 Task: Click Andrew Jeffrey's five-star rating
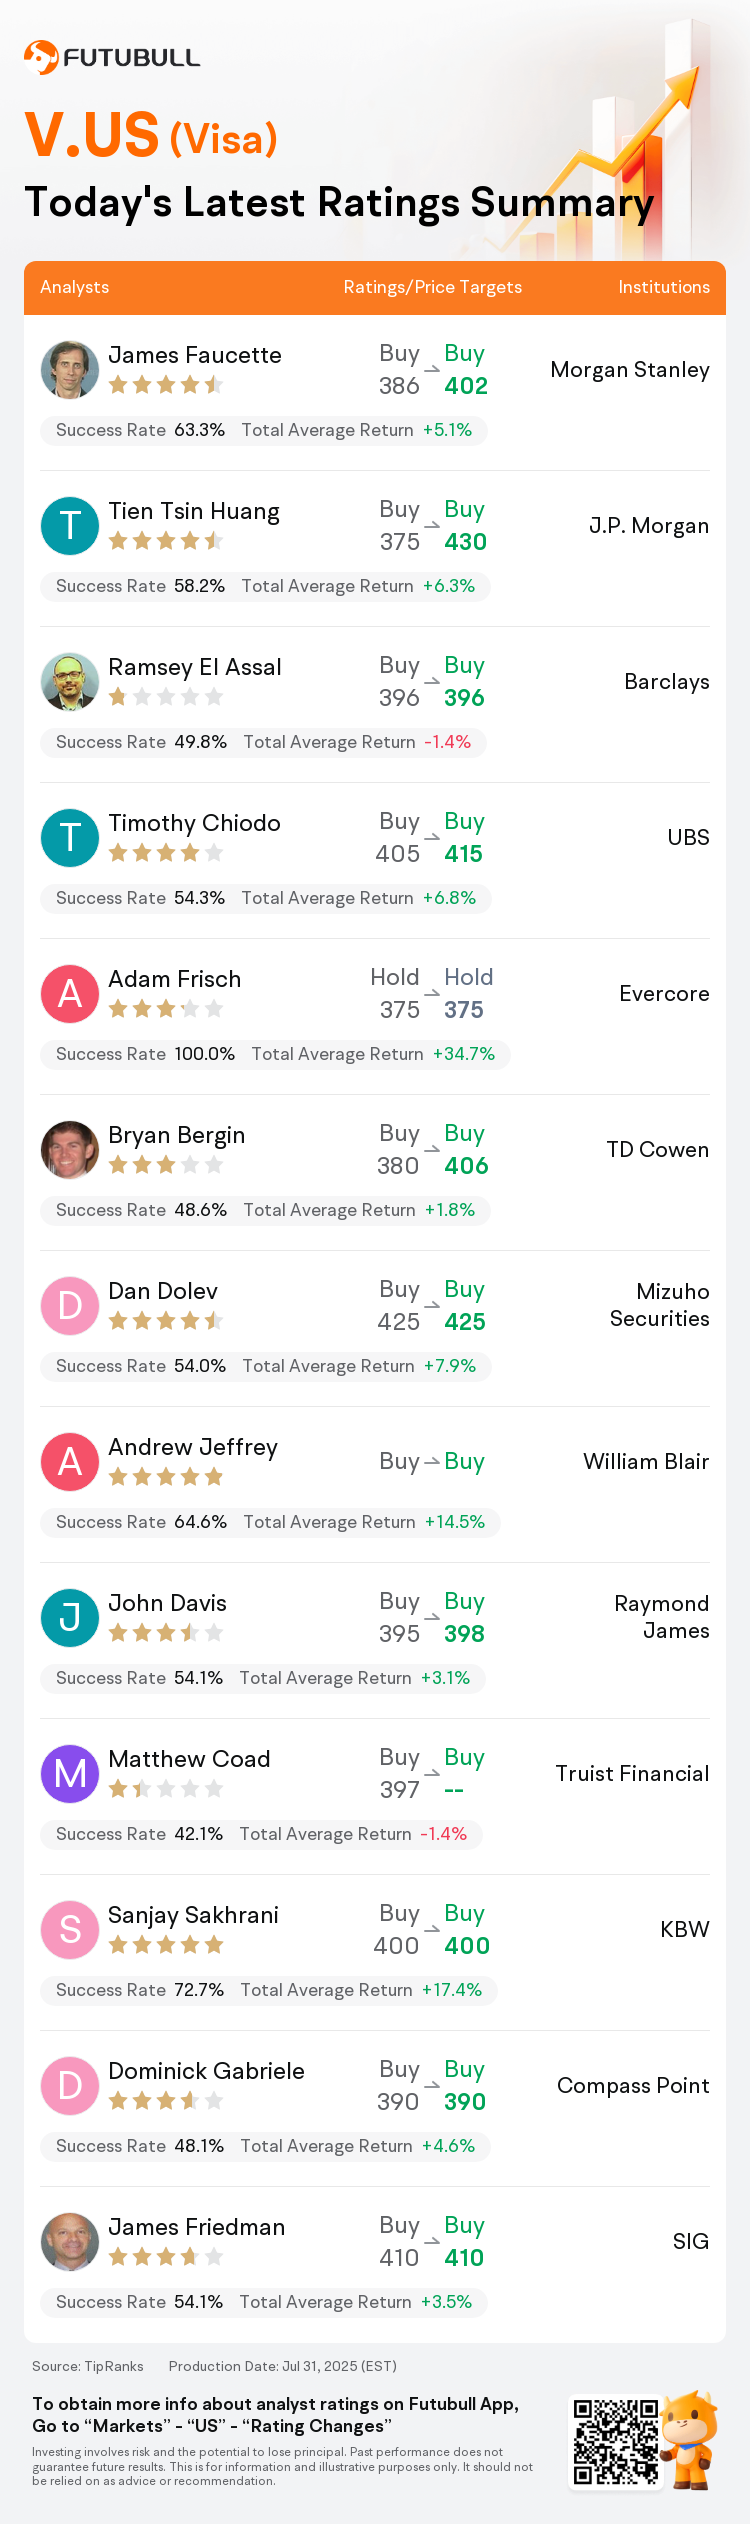(x=166, y=1477)
